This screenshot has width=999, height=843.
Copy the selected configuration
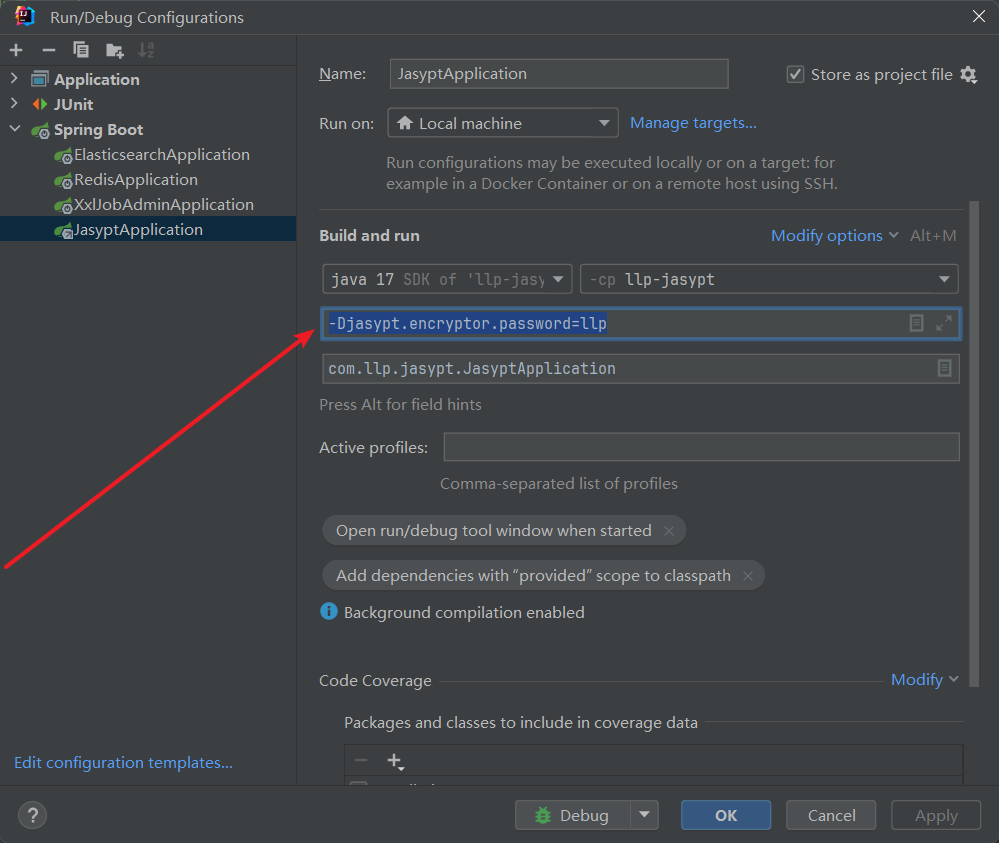tap(81, 50)
